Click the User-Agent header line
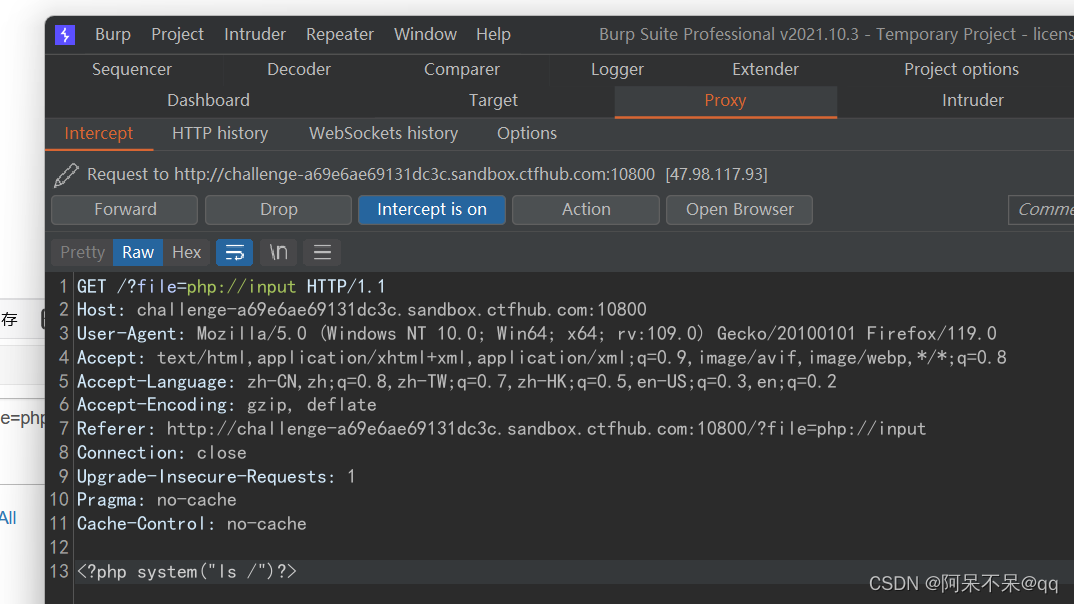The width and height of the screenshot is (1074, 604). click(536, 334)
